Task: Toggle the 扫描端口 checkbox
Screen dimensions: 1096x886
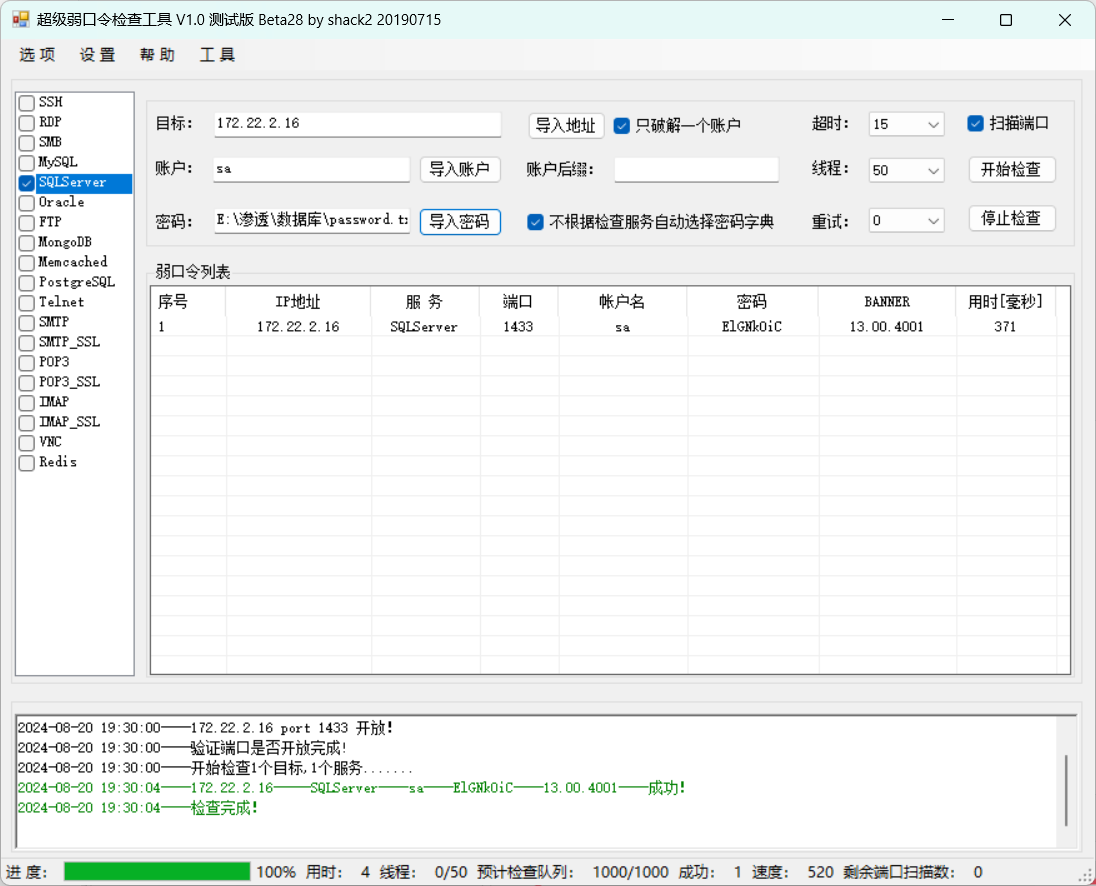Action: pos(976,124)
